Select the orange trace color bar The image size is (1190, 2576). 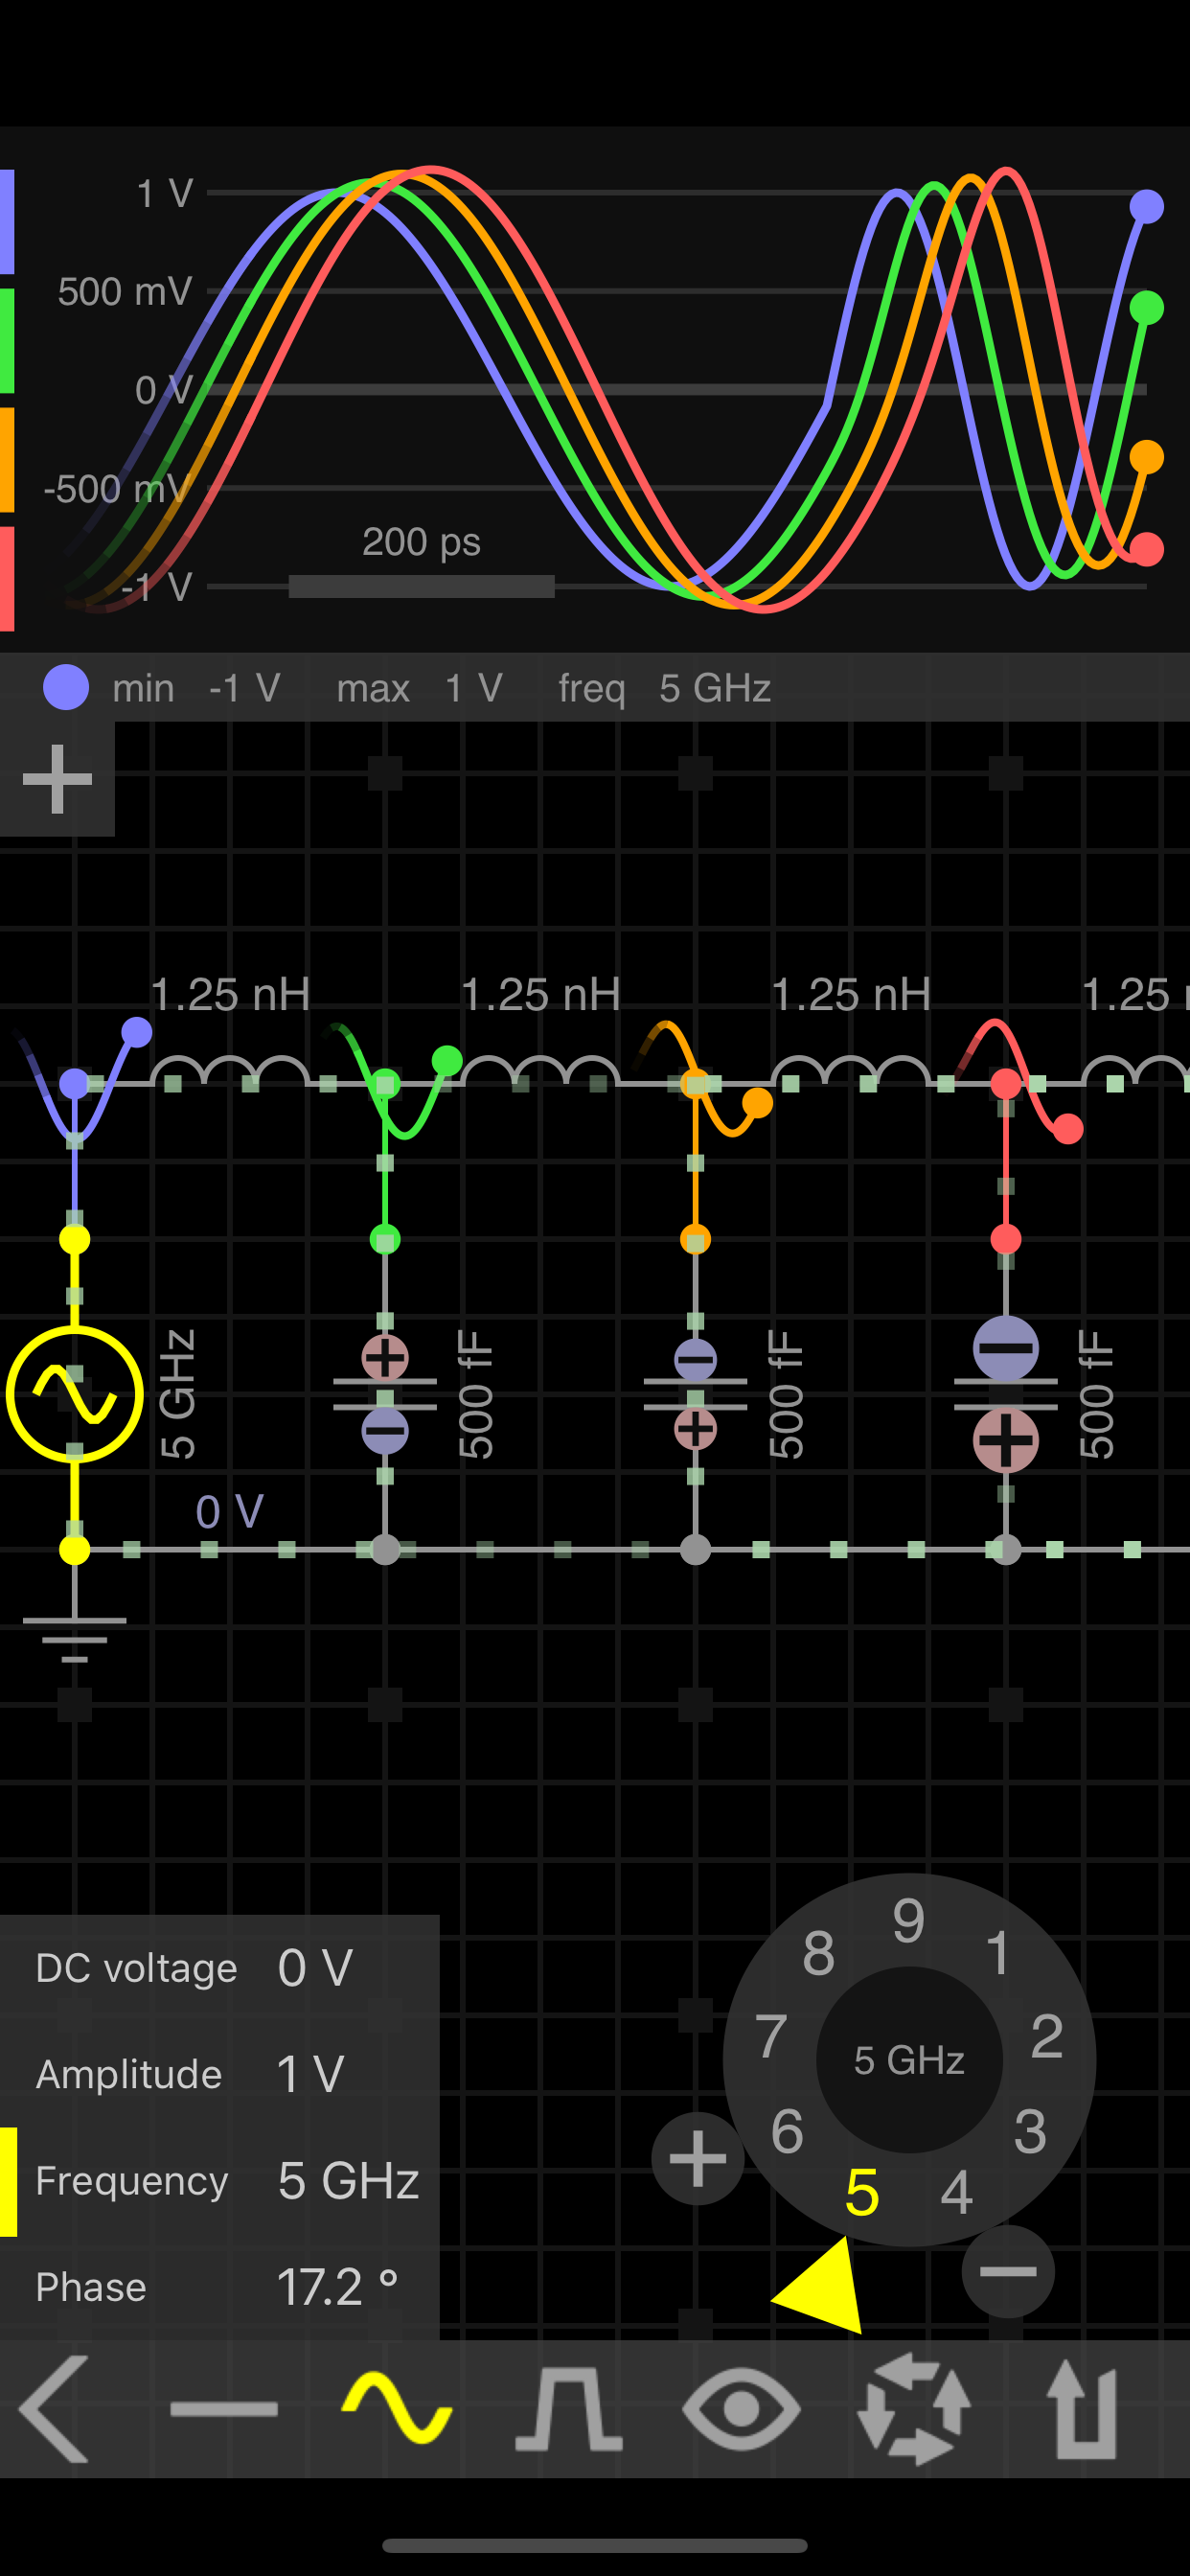7,460
